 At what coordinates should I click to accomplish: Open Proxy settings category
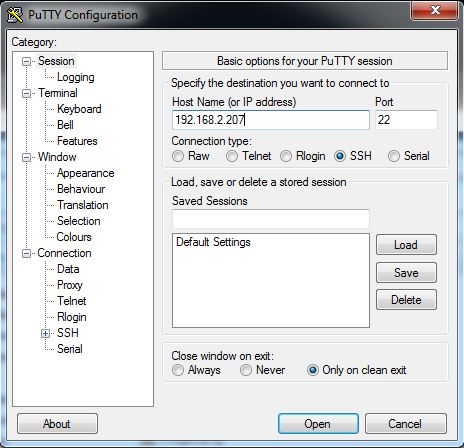point(70,285)
